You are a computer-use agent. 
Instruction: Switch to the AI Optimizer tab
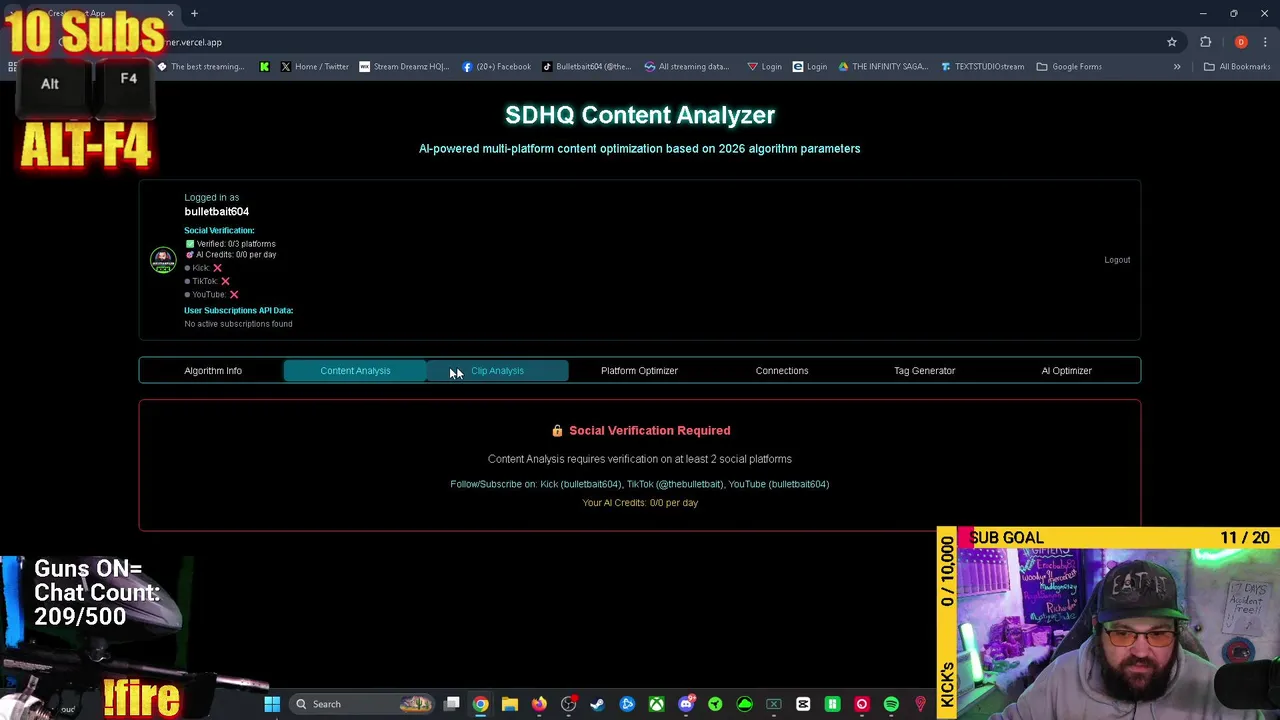1066,371
